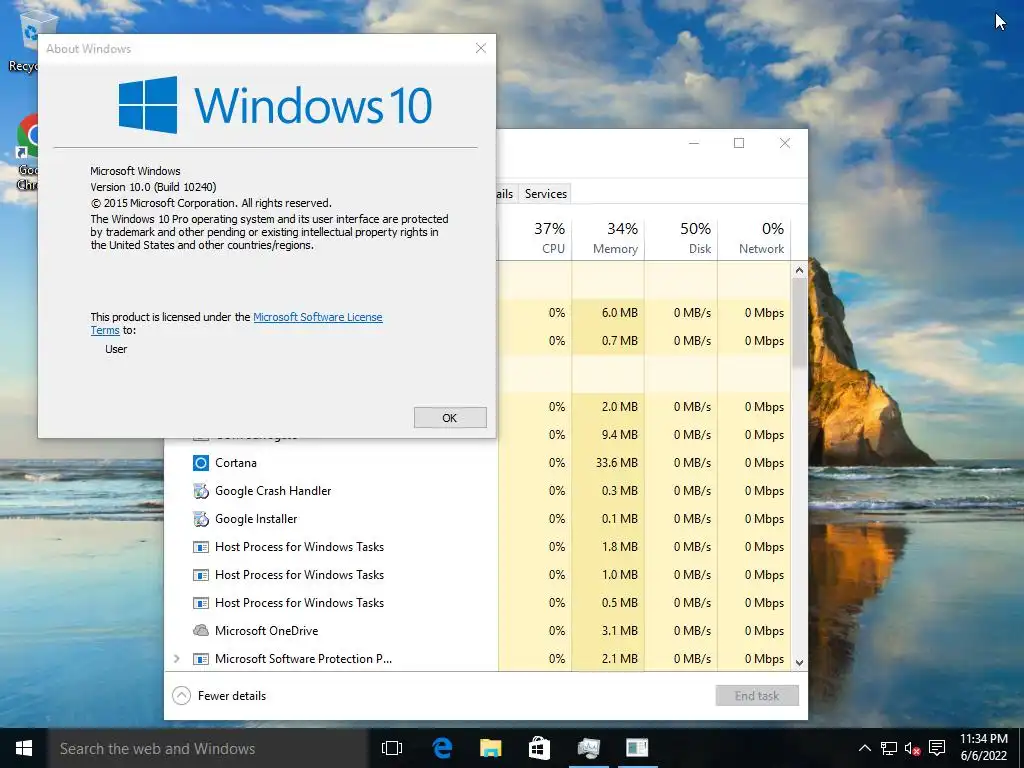Click the Task Manager vertical scrollbar thumb

(x=799, y=323)
